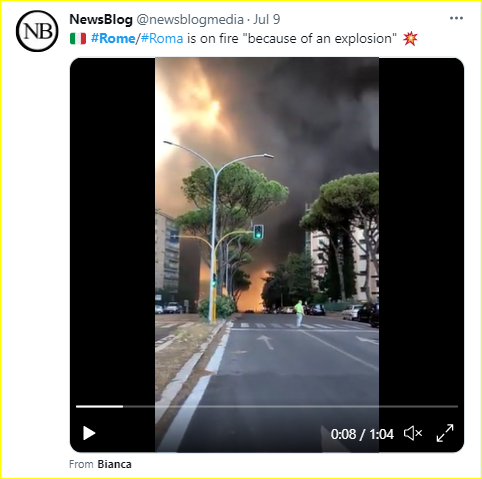Open the Jul 9 tweet timestamp
Viewport: 482px width, 479px height.
tap(267, 19)
